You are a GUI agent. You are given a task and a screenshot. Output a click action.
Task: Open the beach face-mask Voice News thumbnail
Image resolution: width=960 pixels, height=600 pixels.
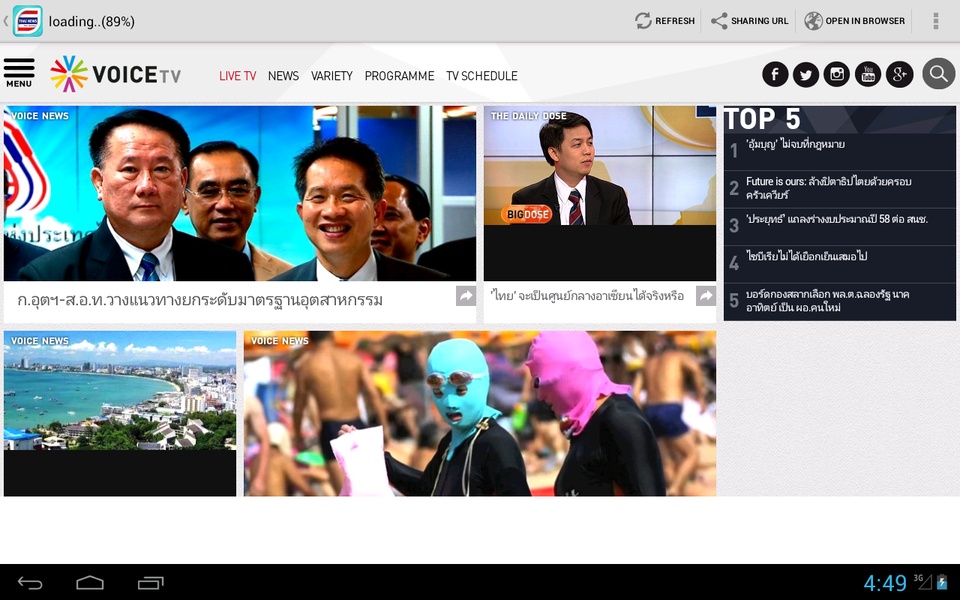click(480, 413)
